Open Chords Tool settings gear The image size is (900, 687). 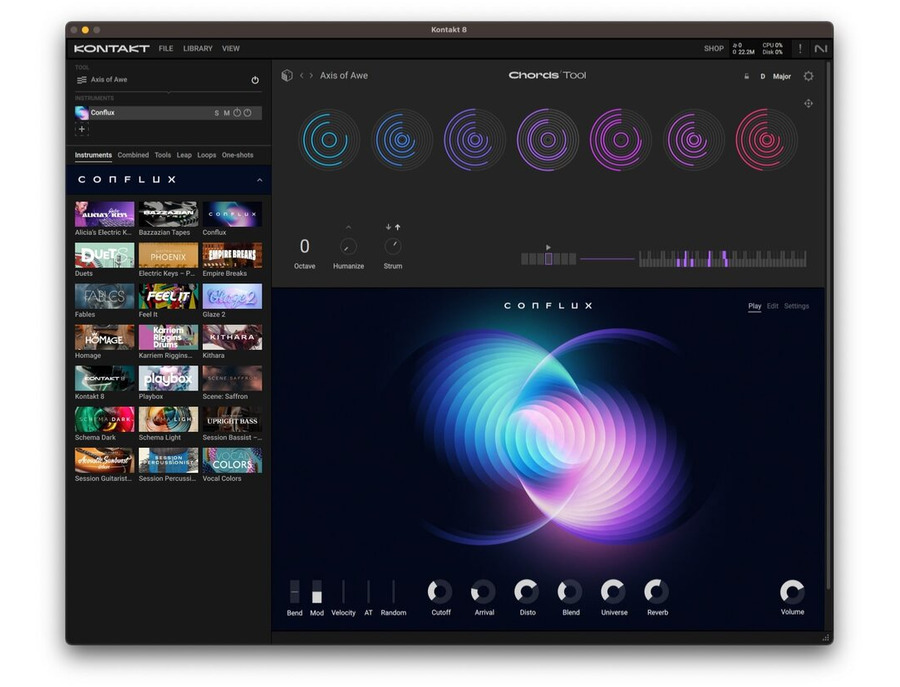(x=808, y=76)
